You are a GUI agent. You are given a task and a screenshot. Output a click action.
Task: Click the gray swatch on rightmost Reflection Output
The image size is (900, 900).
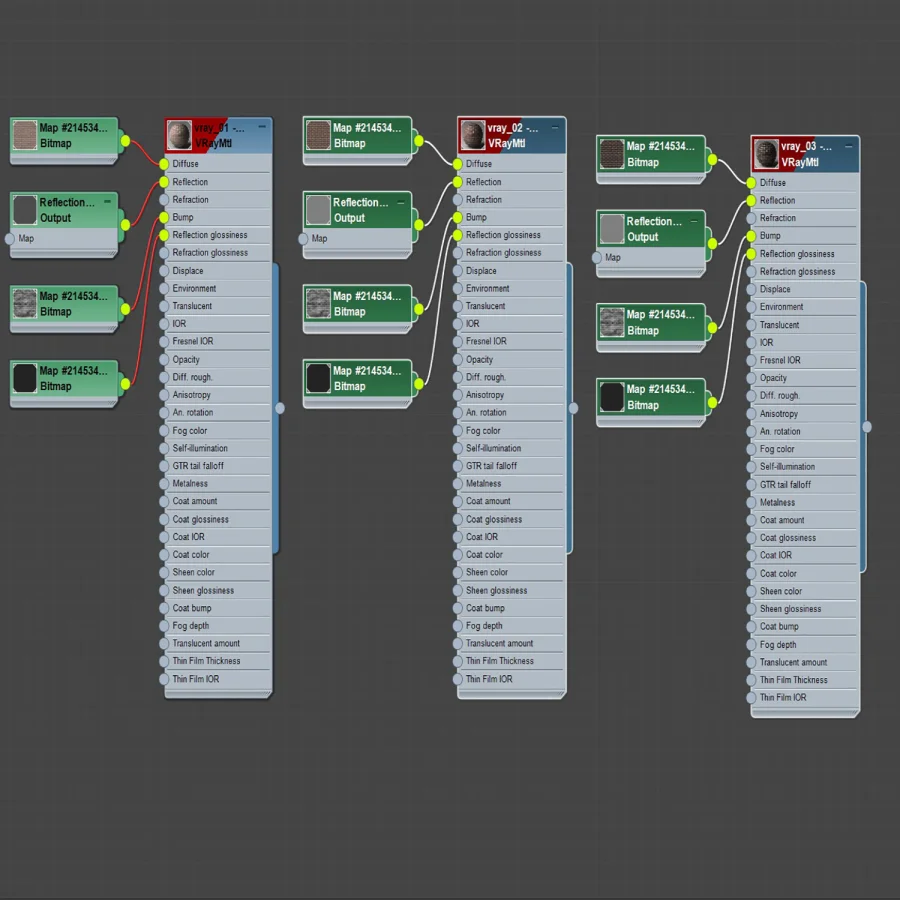(x=612, y=228)
